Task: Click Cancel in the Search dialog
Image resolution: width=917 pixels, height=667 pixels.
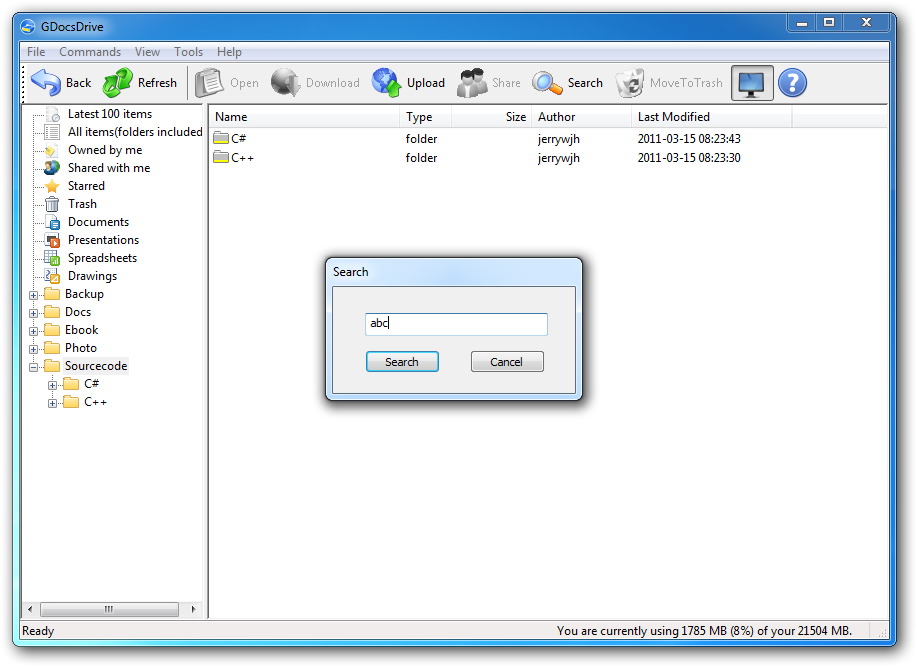Action: click(507, 362)
